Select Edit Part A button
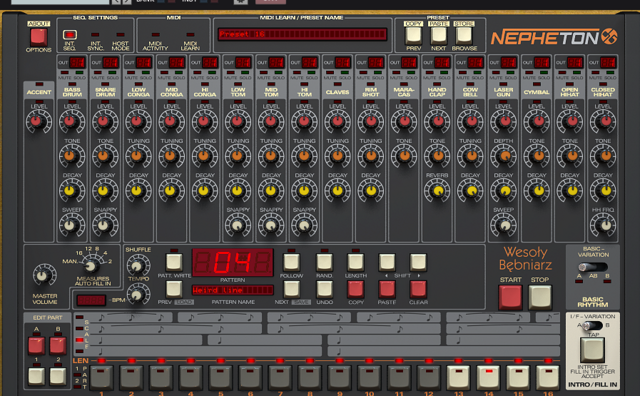This screenshot has height=396, width=640. 36,345
